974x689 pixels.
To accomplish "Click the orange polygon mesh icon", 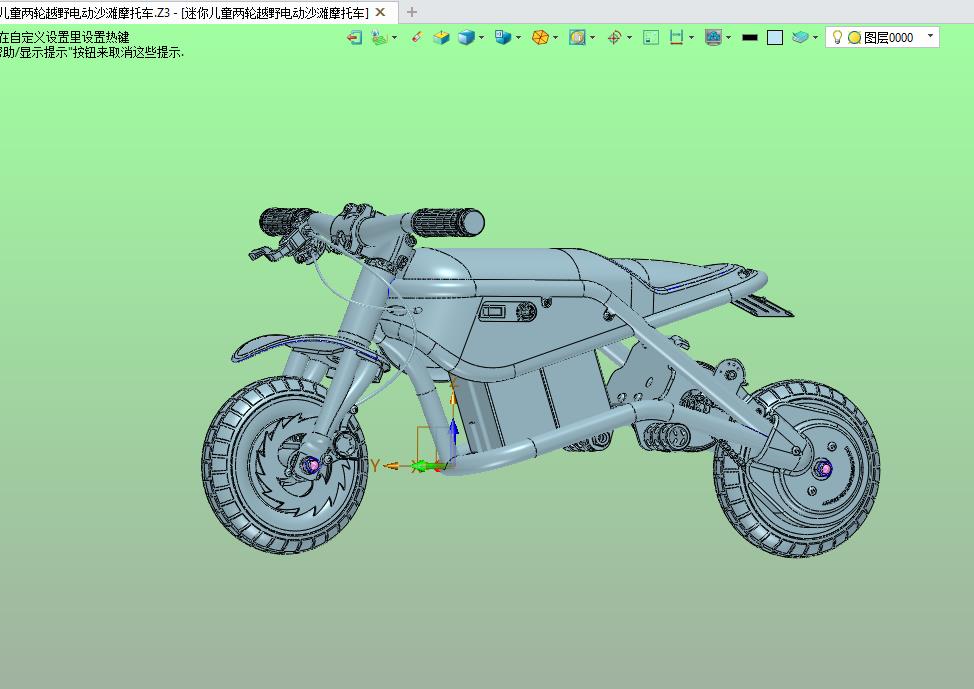I will click(540, 38).
